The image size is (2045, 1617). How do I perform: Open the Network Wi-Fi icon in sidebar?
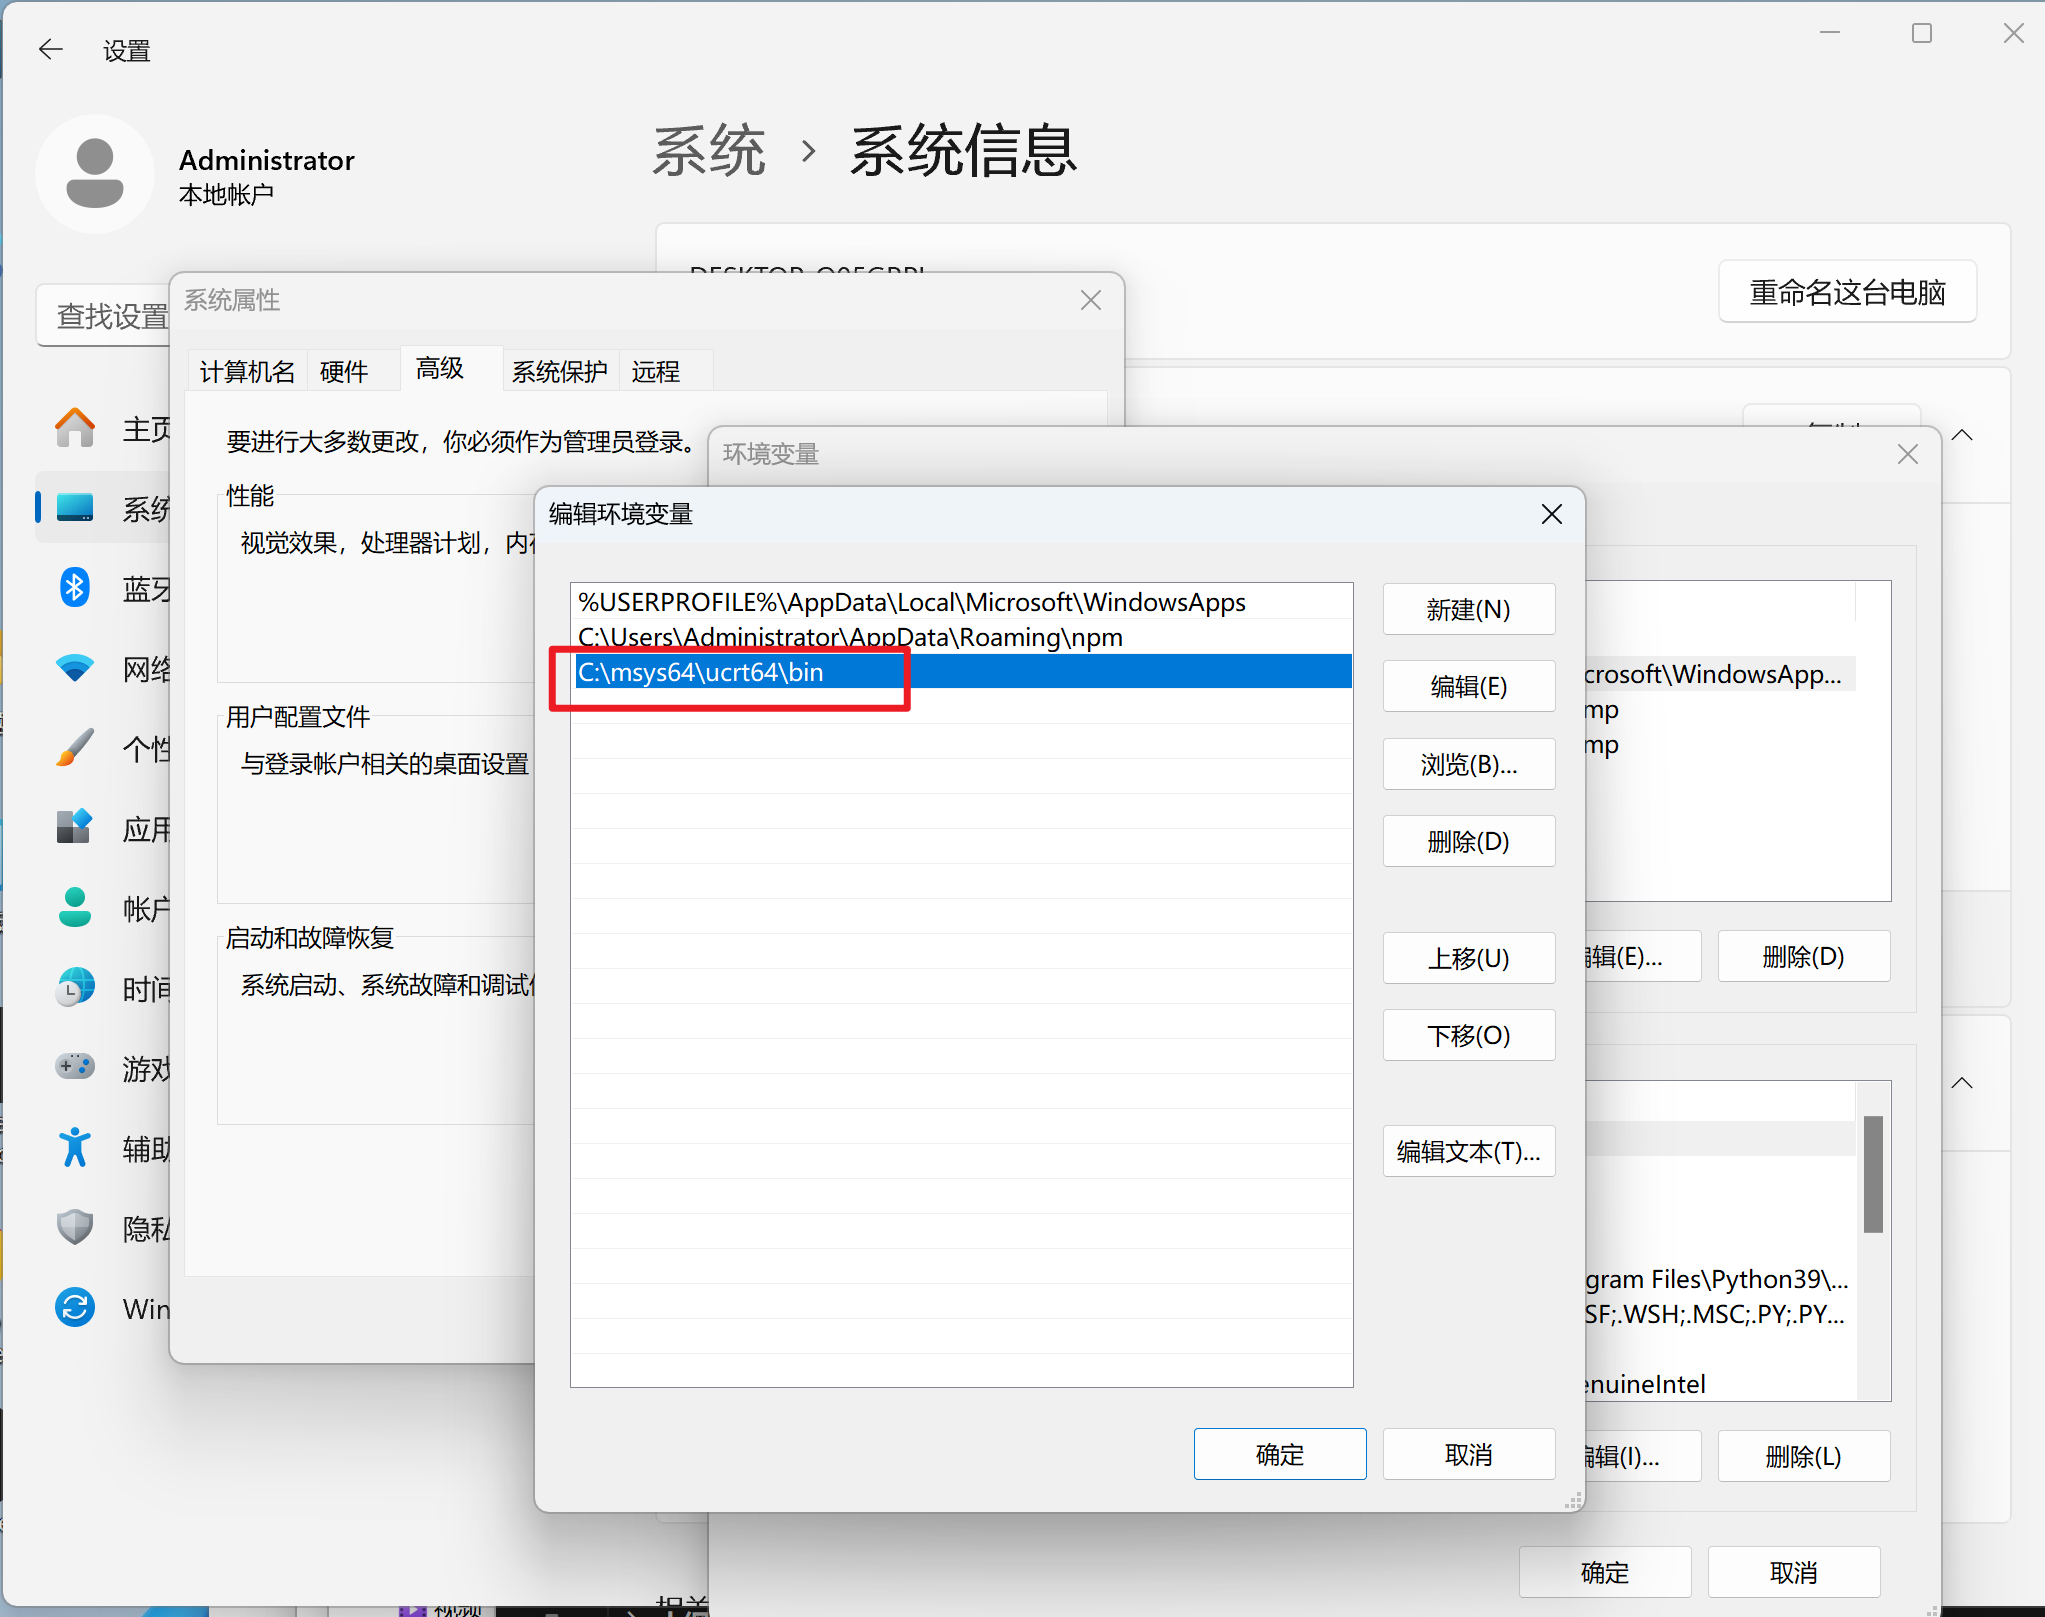click(x=75, y=668)
